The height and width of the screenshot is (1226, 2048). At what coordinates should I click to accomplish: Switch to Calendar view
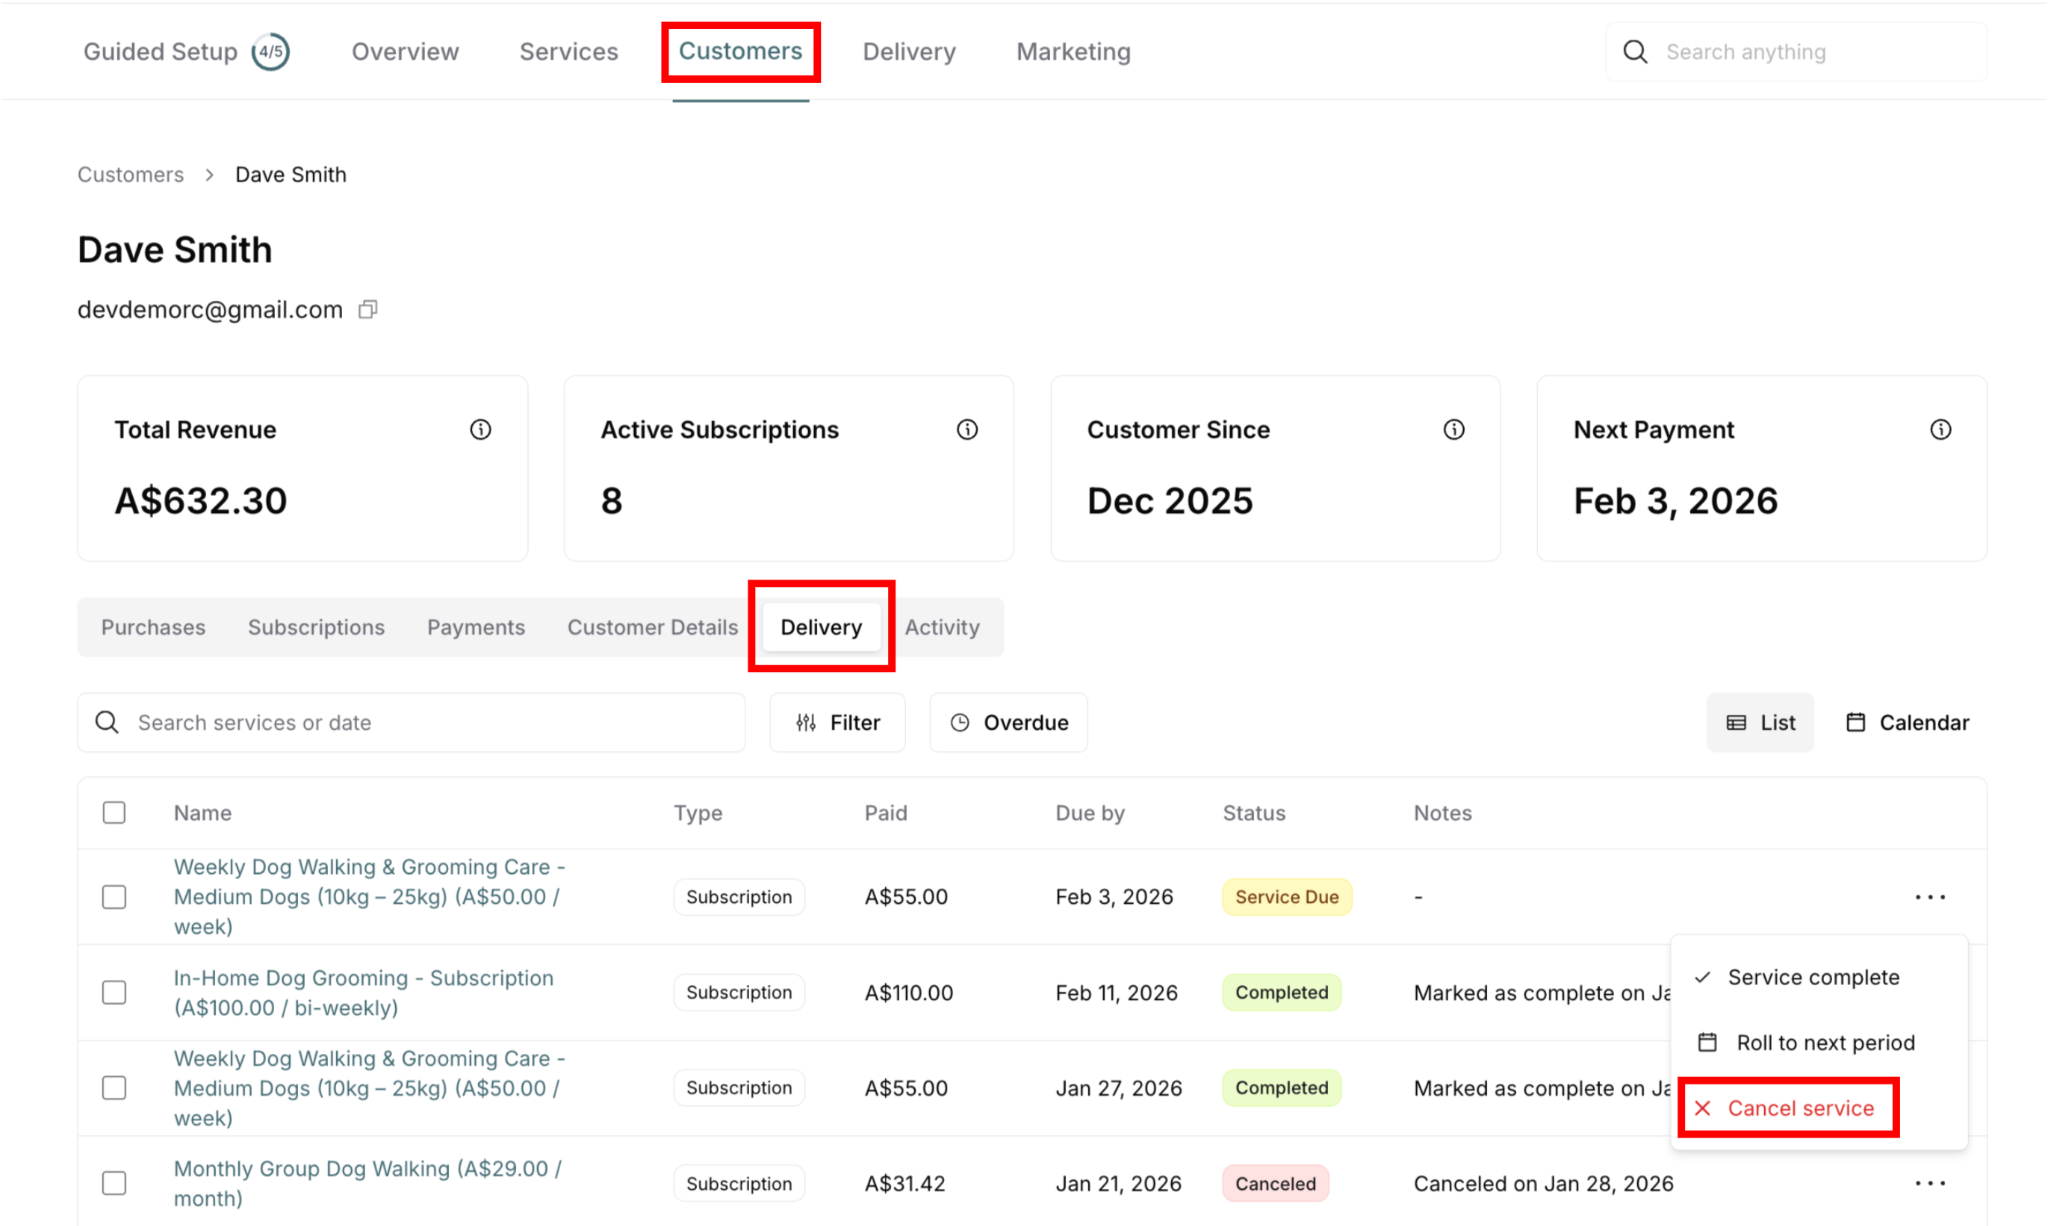[x=1907, y=722]
